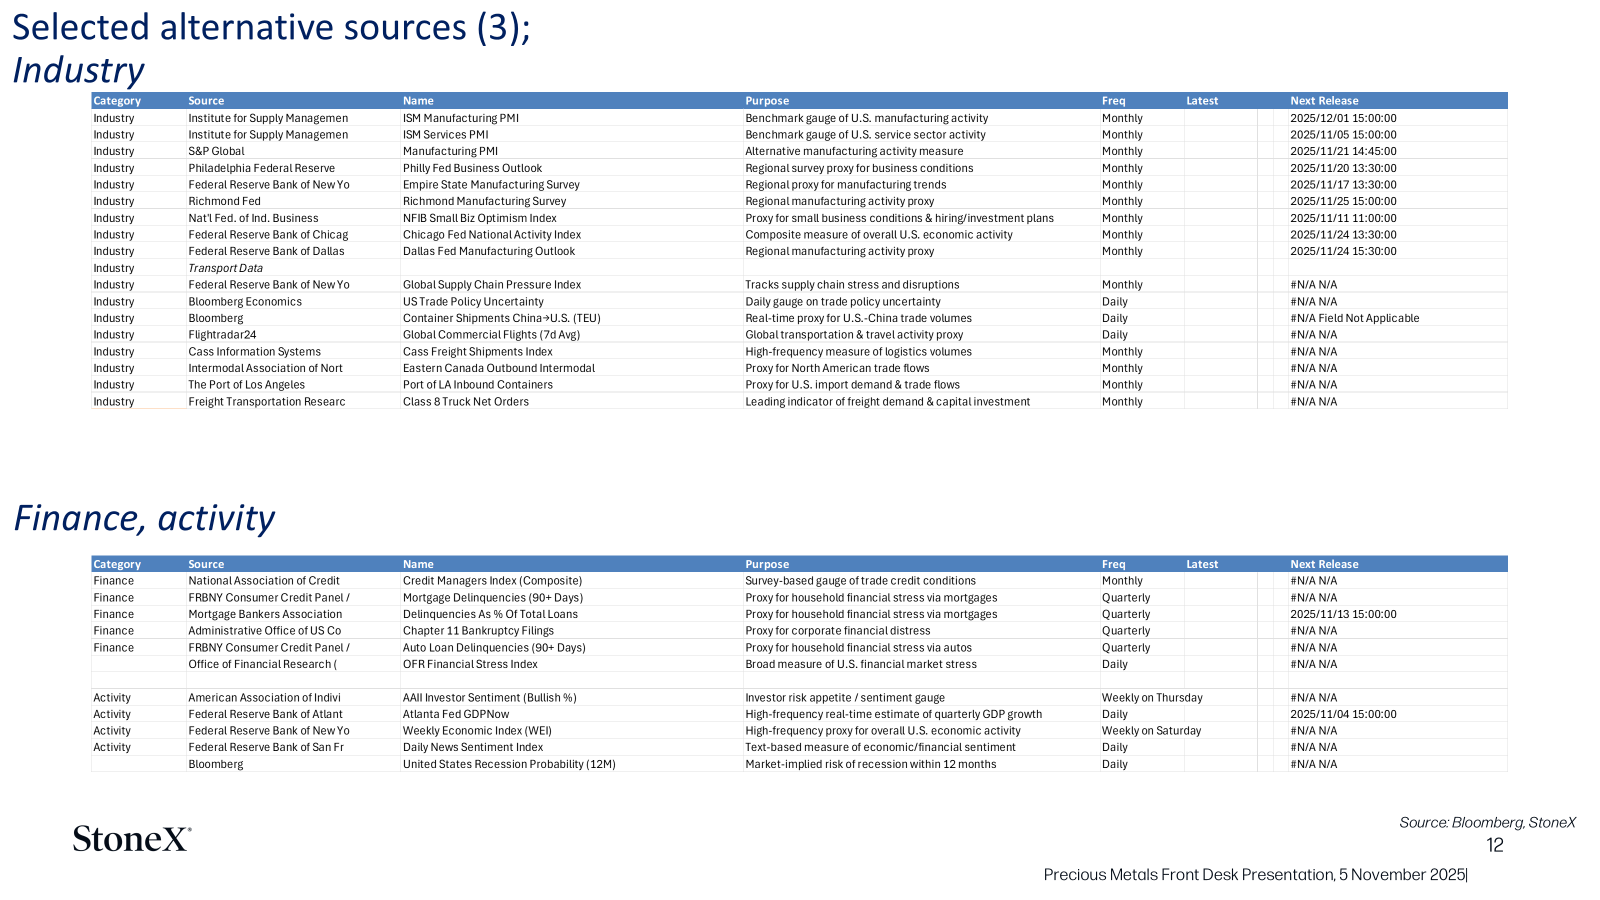Click the '2025/11/20 13:30:00' release date
The height and width of the screenshot is (900, 1600).
1343,168
